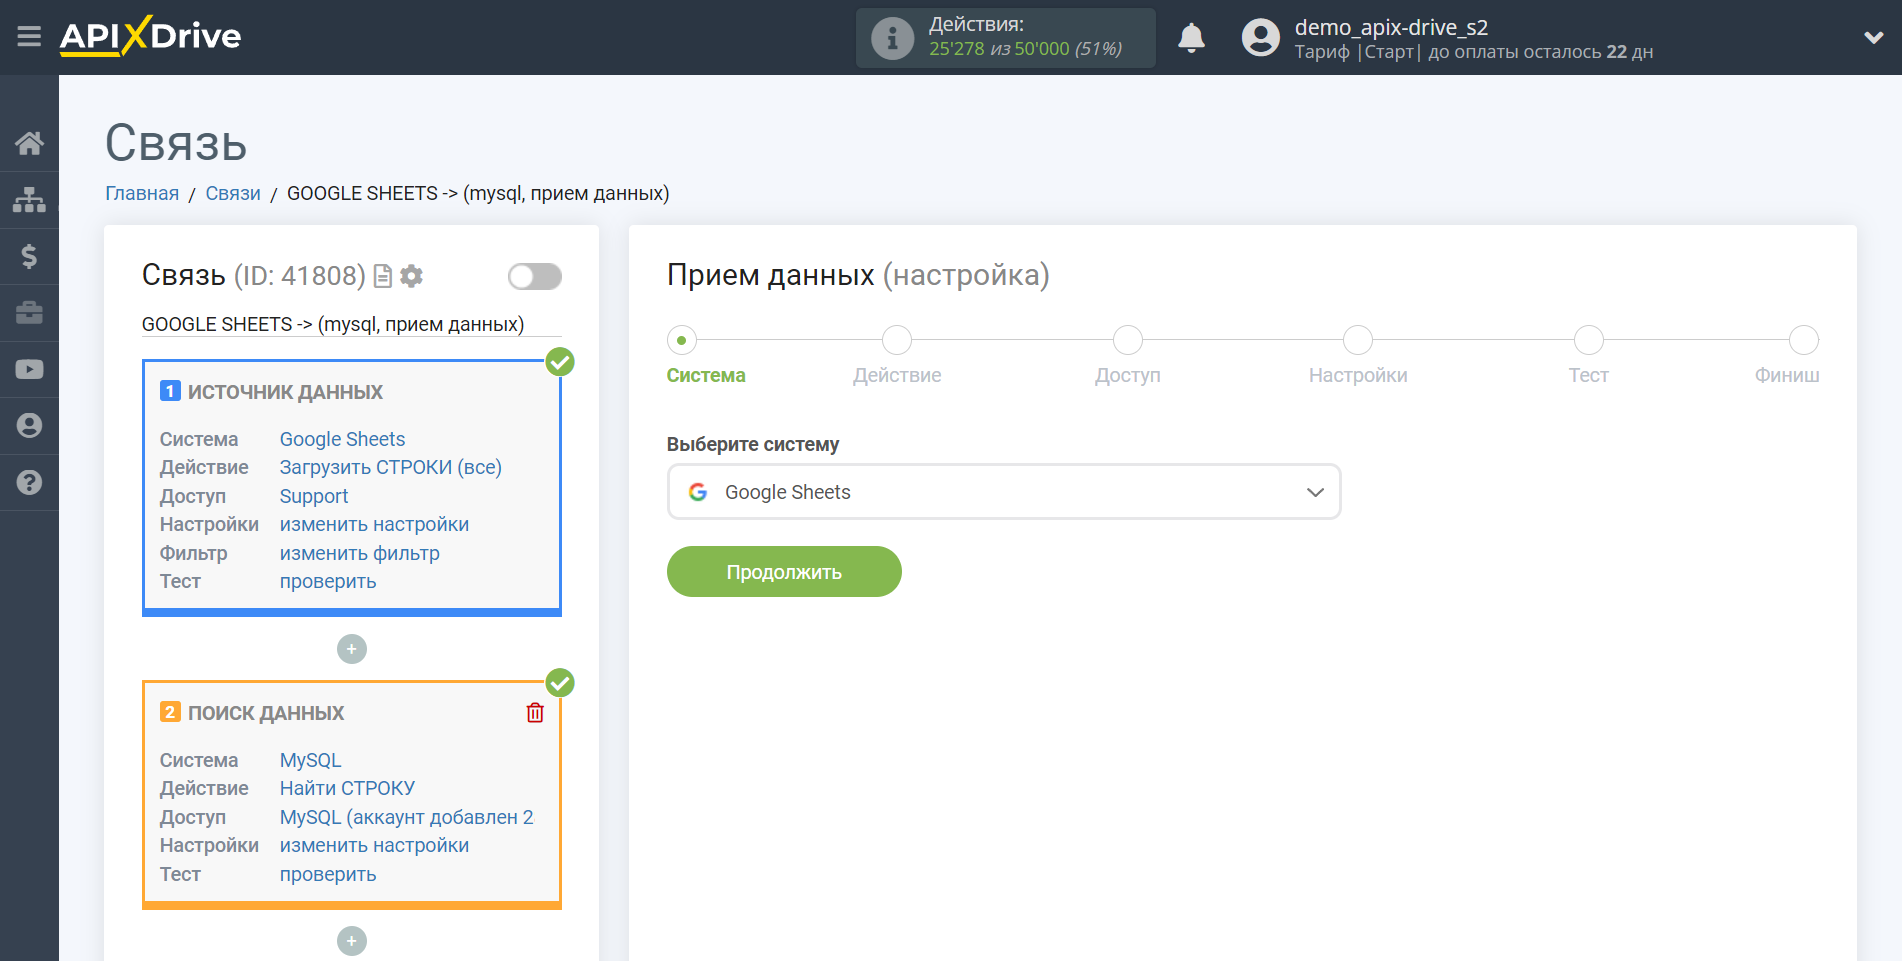Delete the data search block (trash icon)
1902x961 pixels.
coord(535,712)
